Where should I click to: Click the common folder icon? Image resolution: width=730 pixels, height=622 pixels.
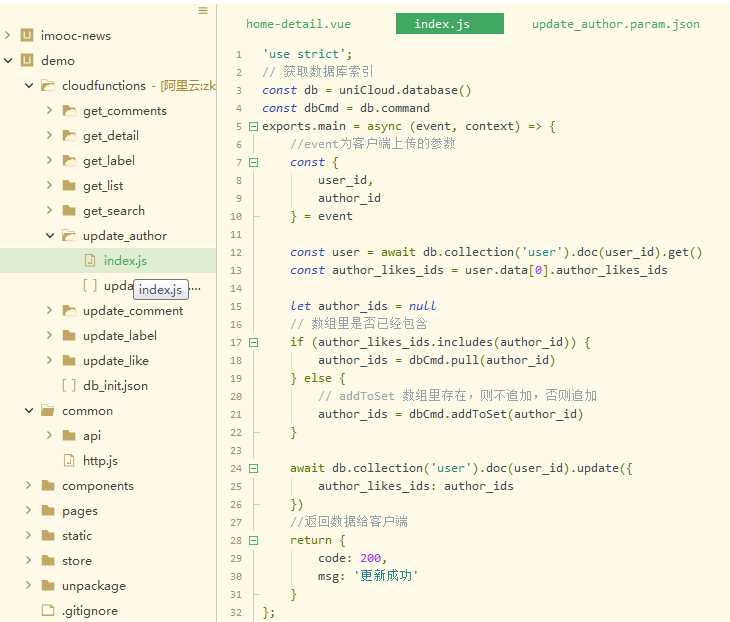(48, 410)
